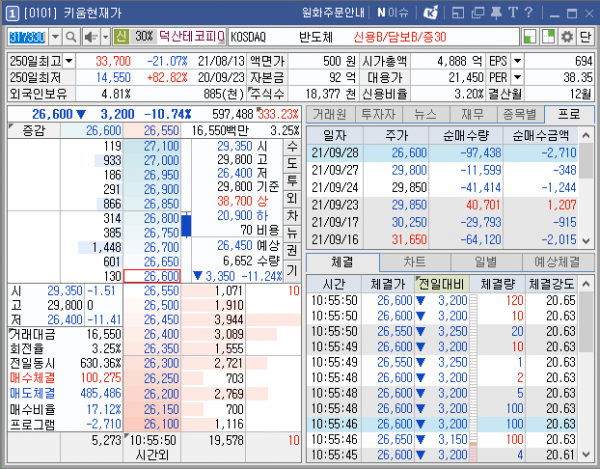
Task: Switch to the 재무 tab
Action: coord(473,114)
